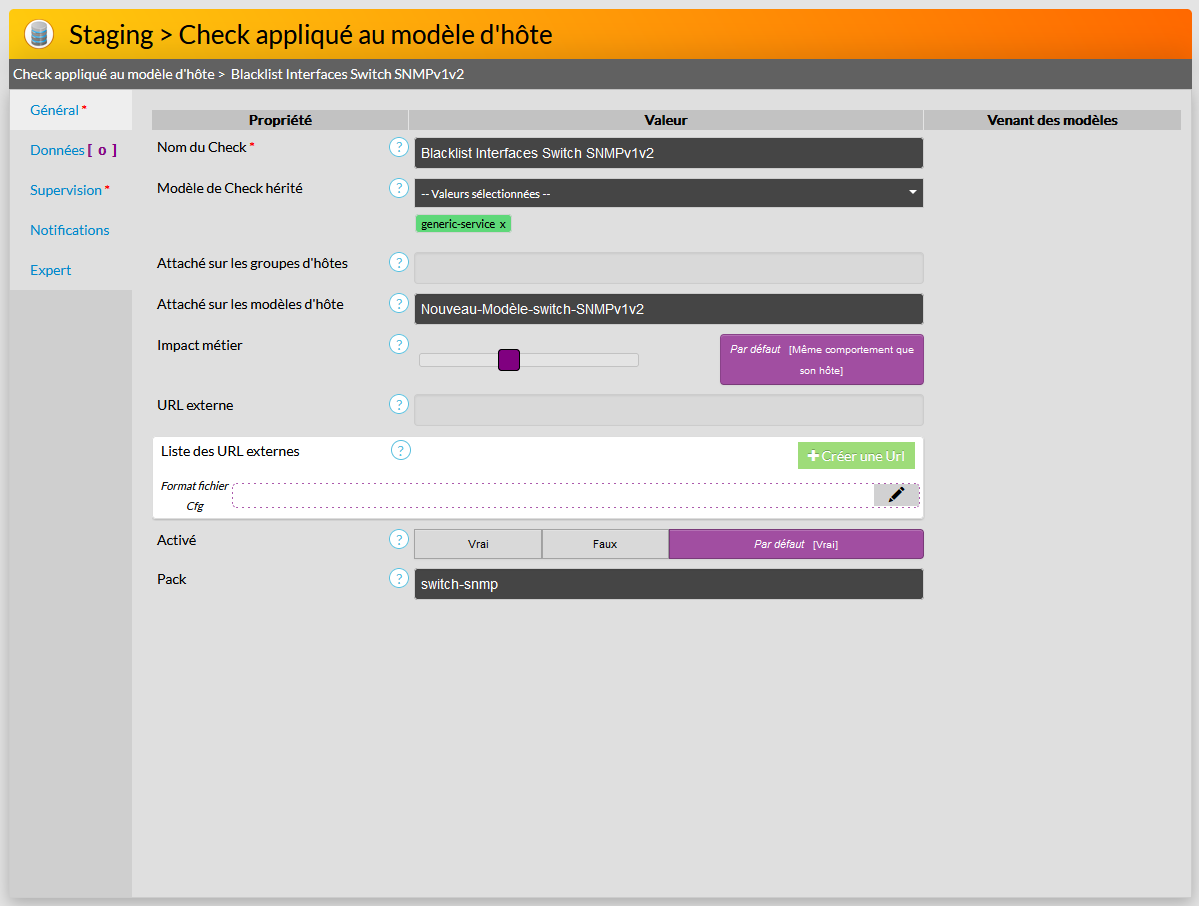Show help for Impact métier
The width and height of the screenshot is (1199, 906).
(399, 344)
